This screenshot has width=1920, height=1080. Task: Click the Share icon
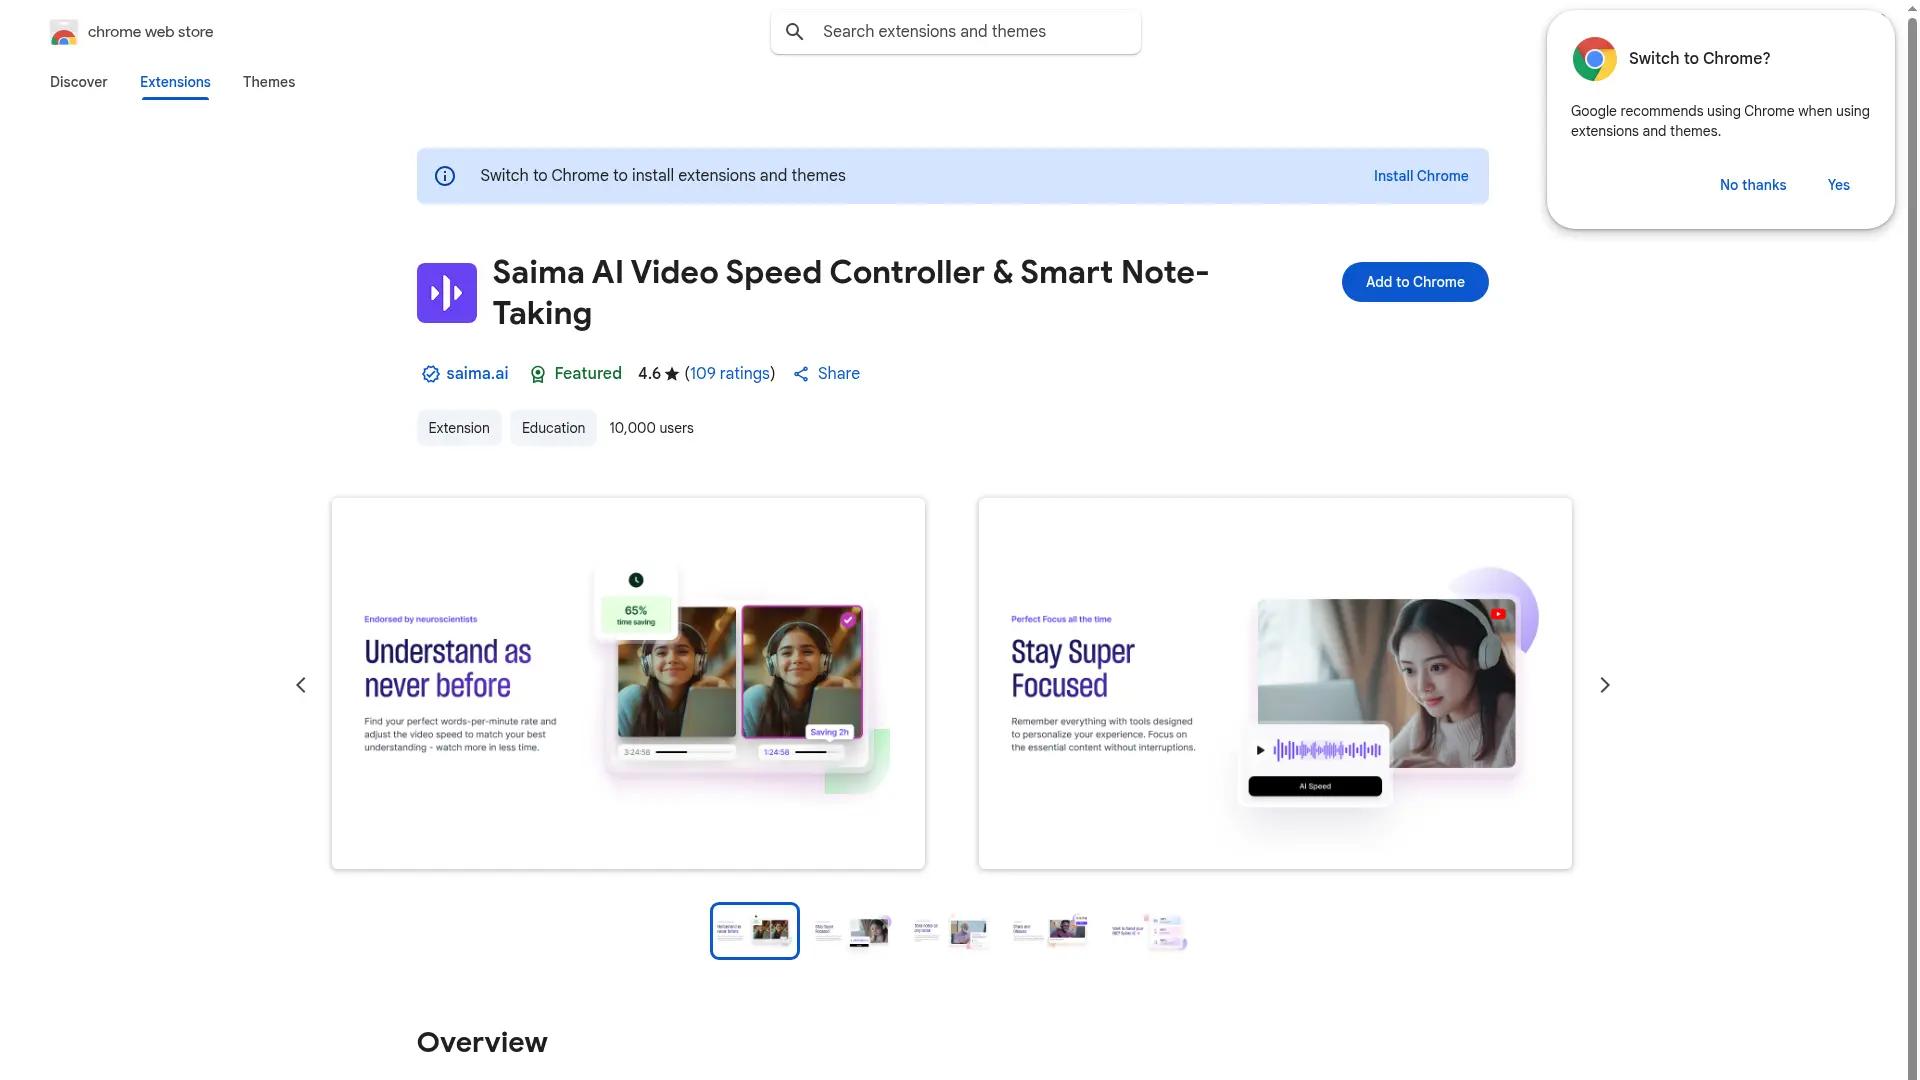[801, 373]
